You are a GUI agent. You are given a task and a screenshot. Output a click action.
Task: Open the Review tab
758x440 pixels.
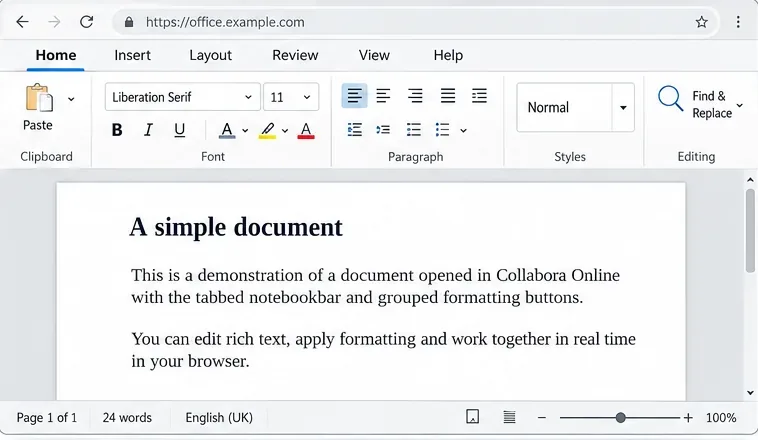point(295,55)
